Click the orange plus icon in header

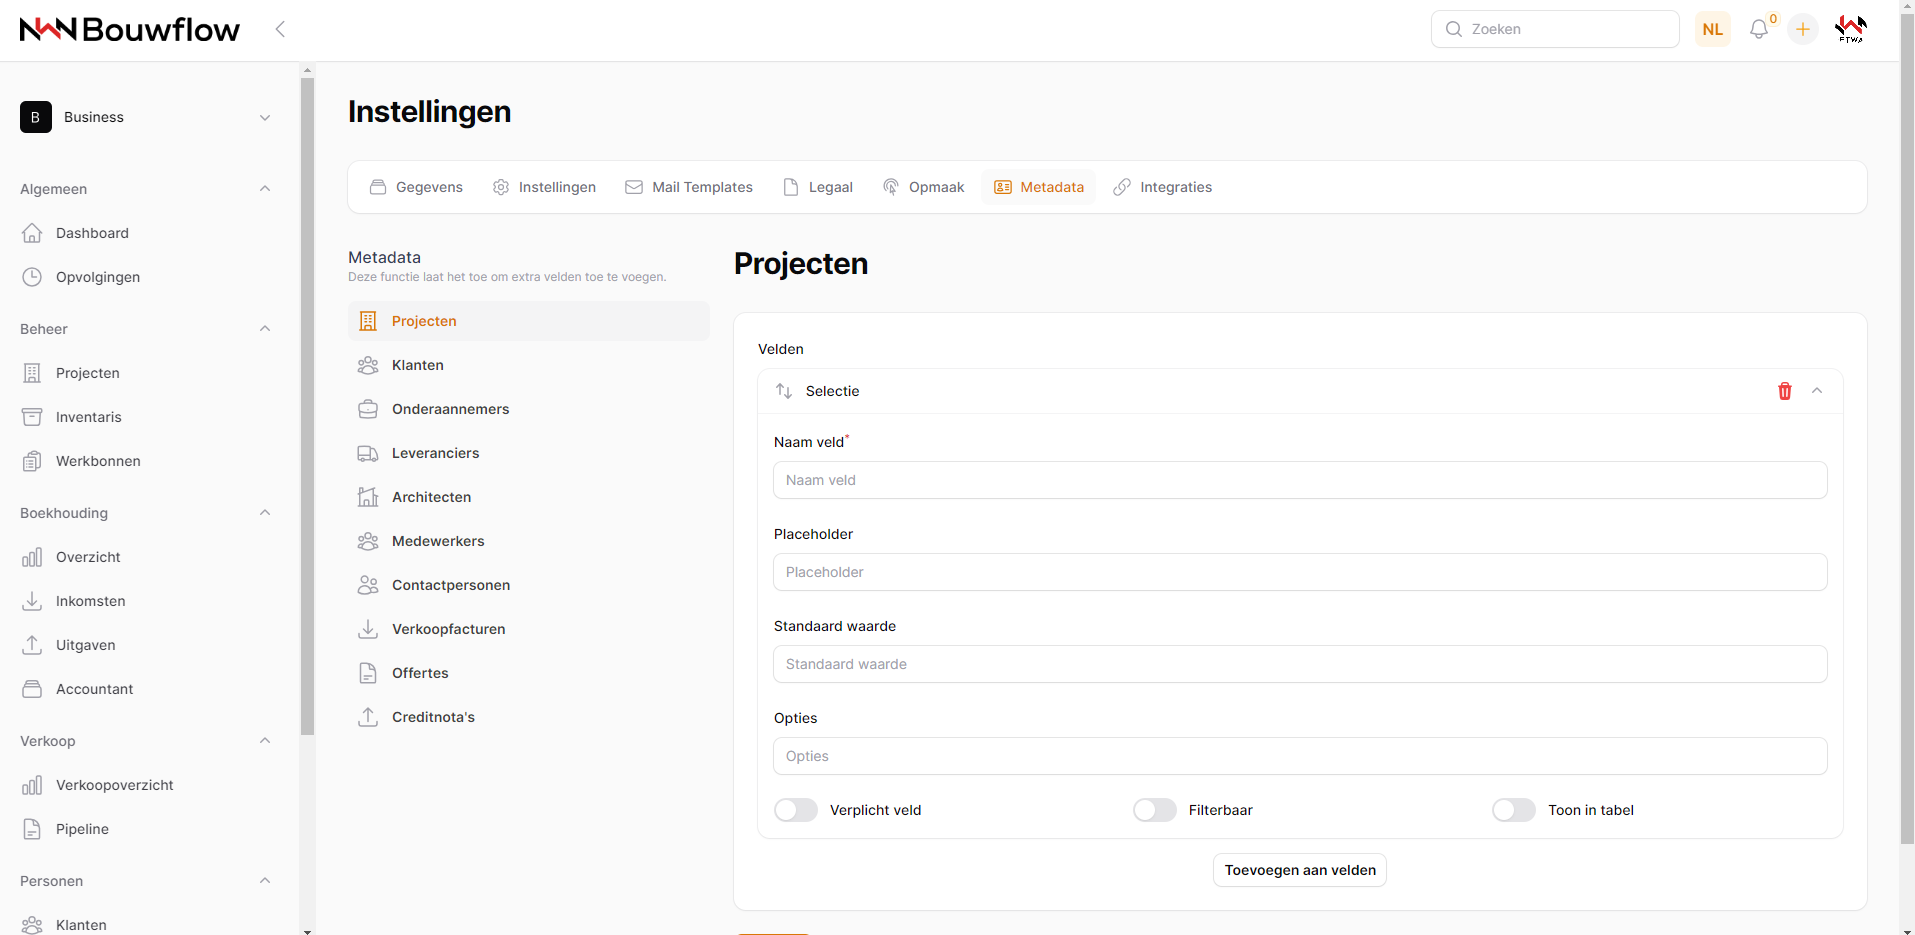click(x=1803, y=30)
